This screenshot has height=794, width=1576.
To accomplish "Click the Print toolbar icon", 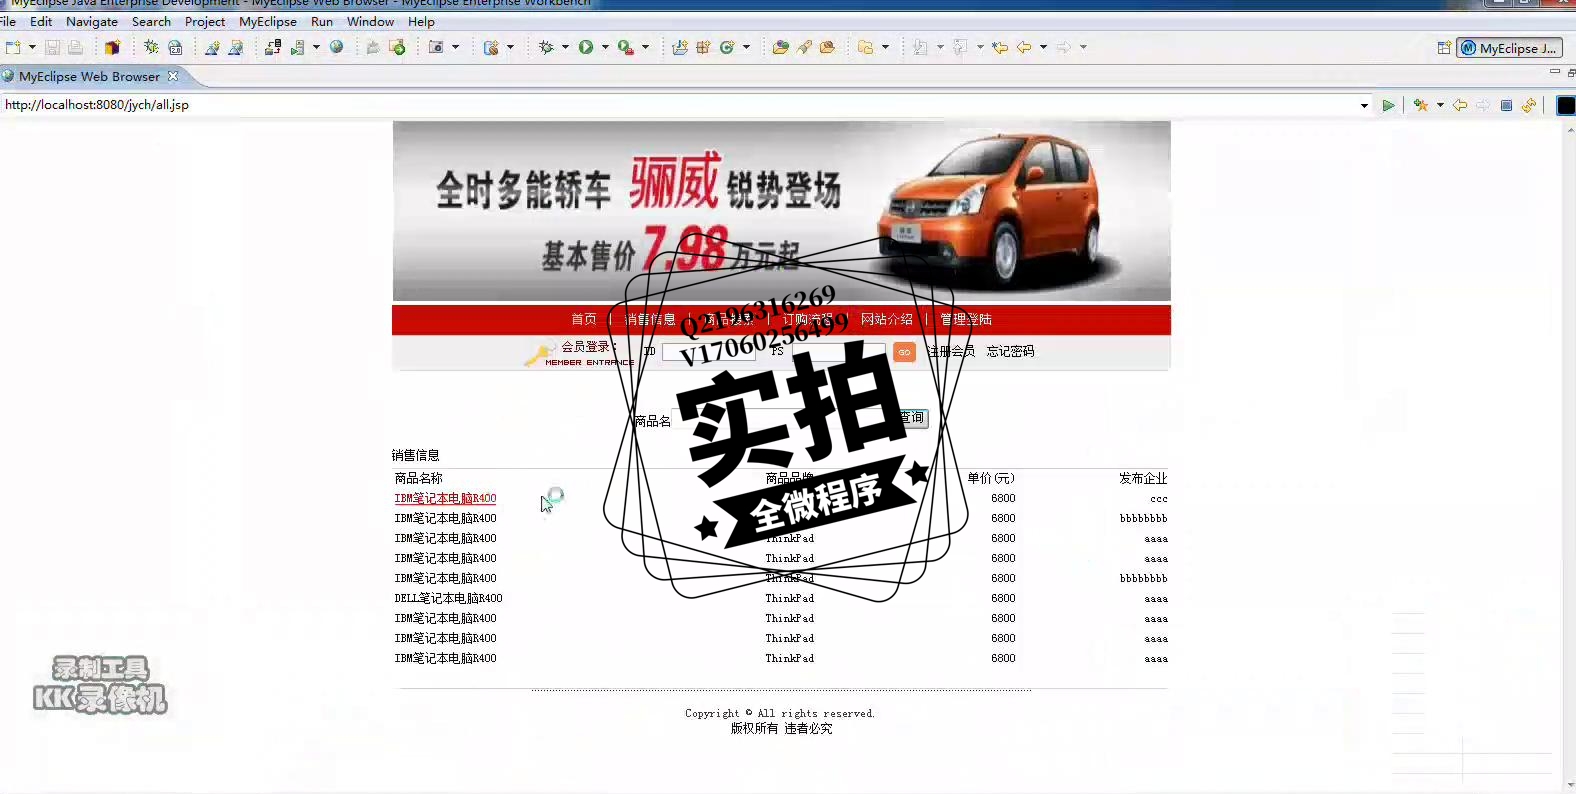I will coord(75,47).
